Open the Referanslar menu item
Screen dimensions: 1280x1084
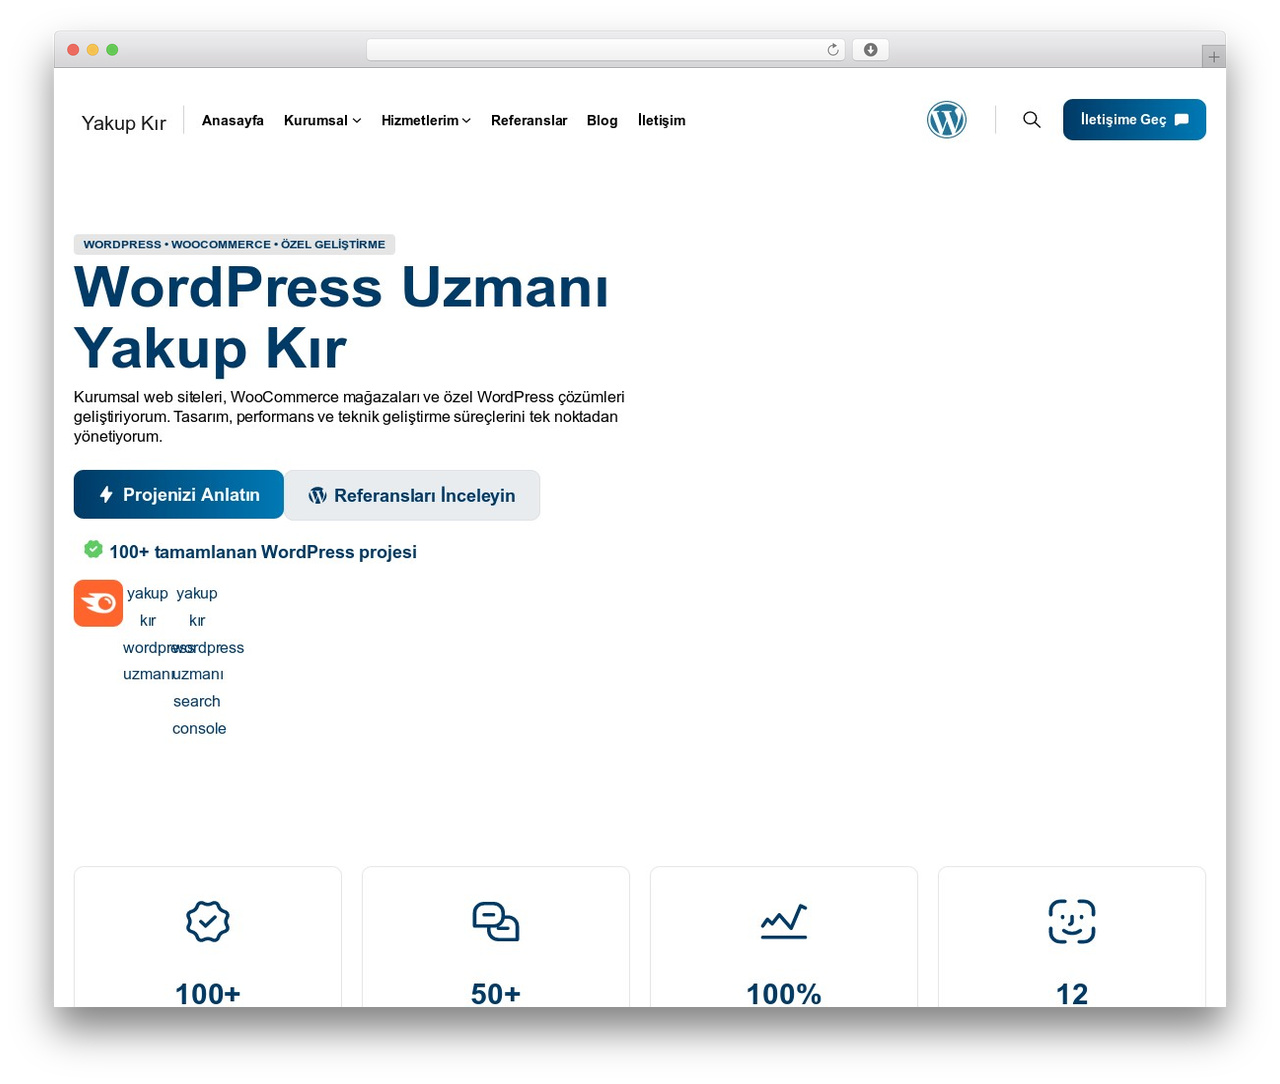(529, 120)
